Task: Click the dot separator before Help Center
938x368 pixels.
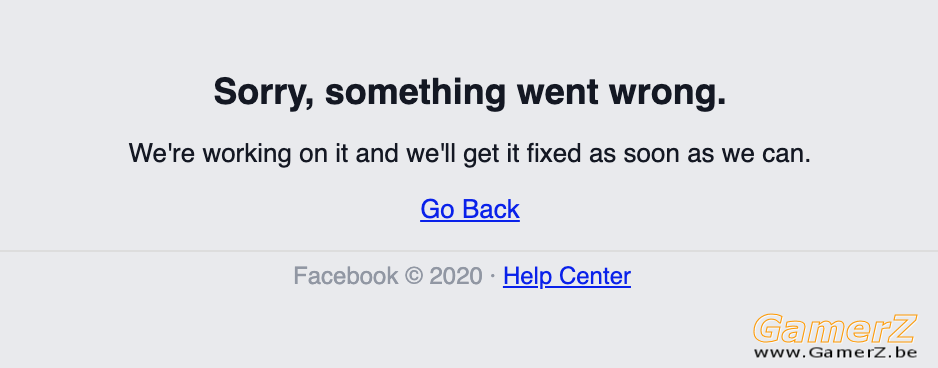Action: click(x=492, y=277)
